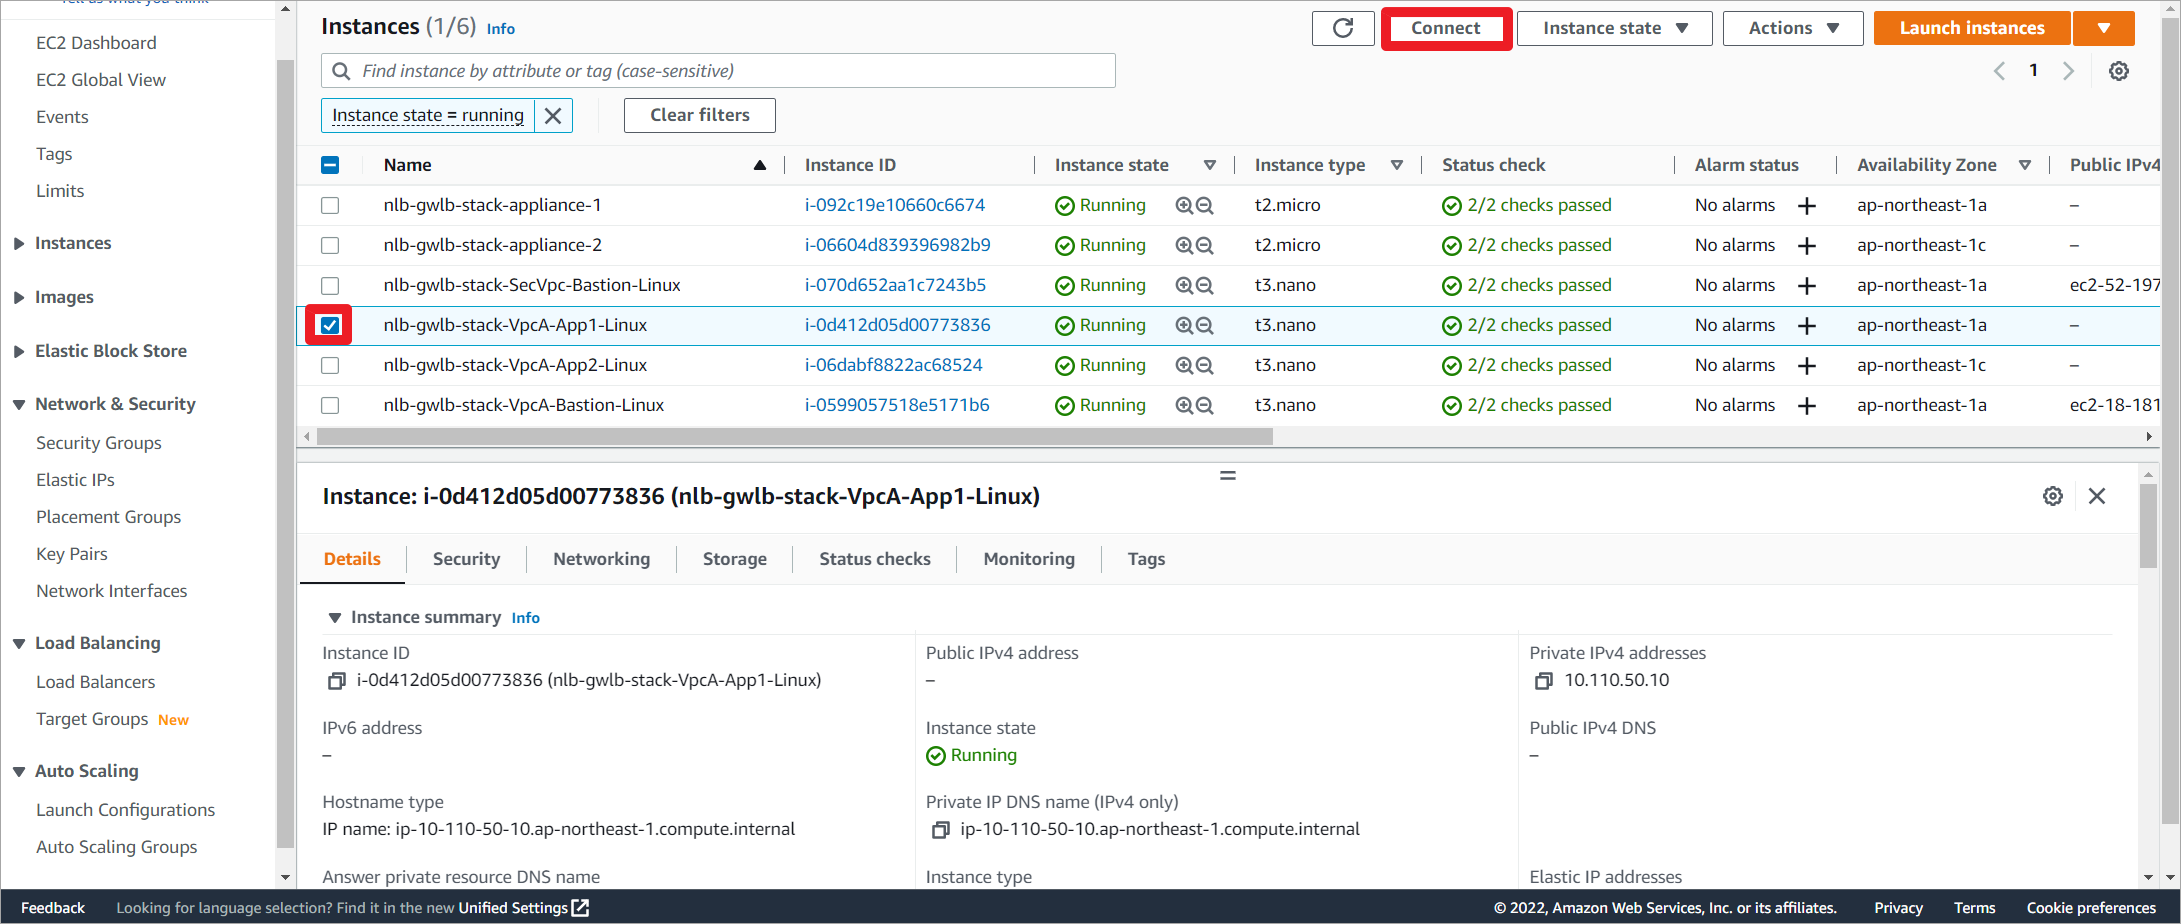Click horizontal scrollbar of instances table

(795, 437)
